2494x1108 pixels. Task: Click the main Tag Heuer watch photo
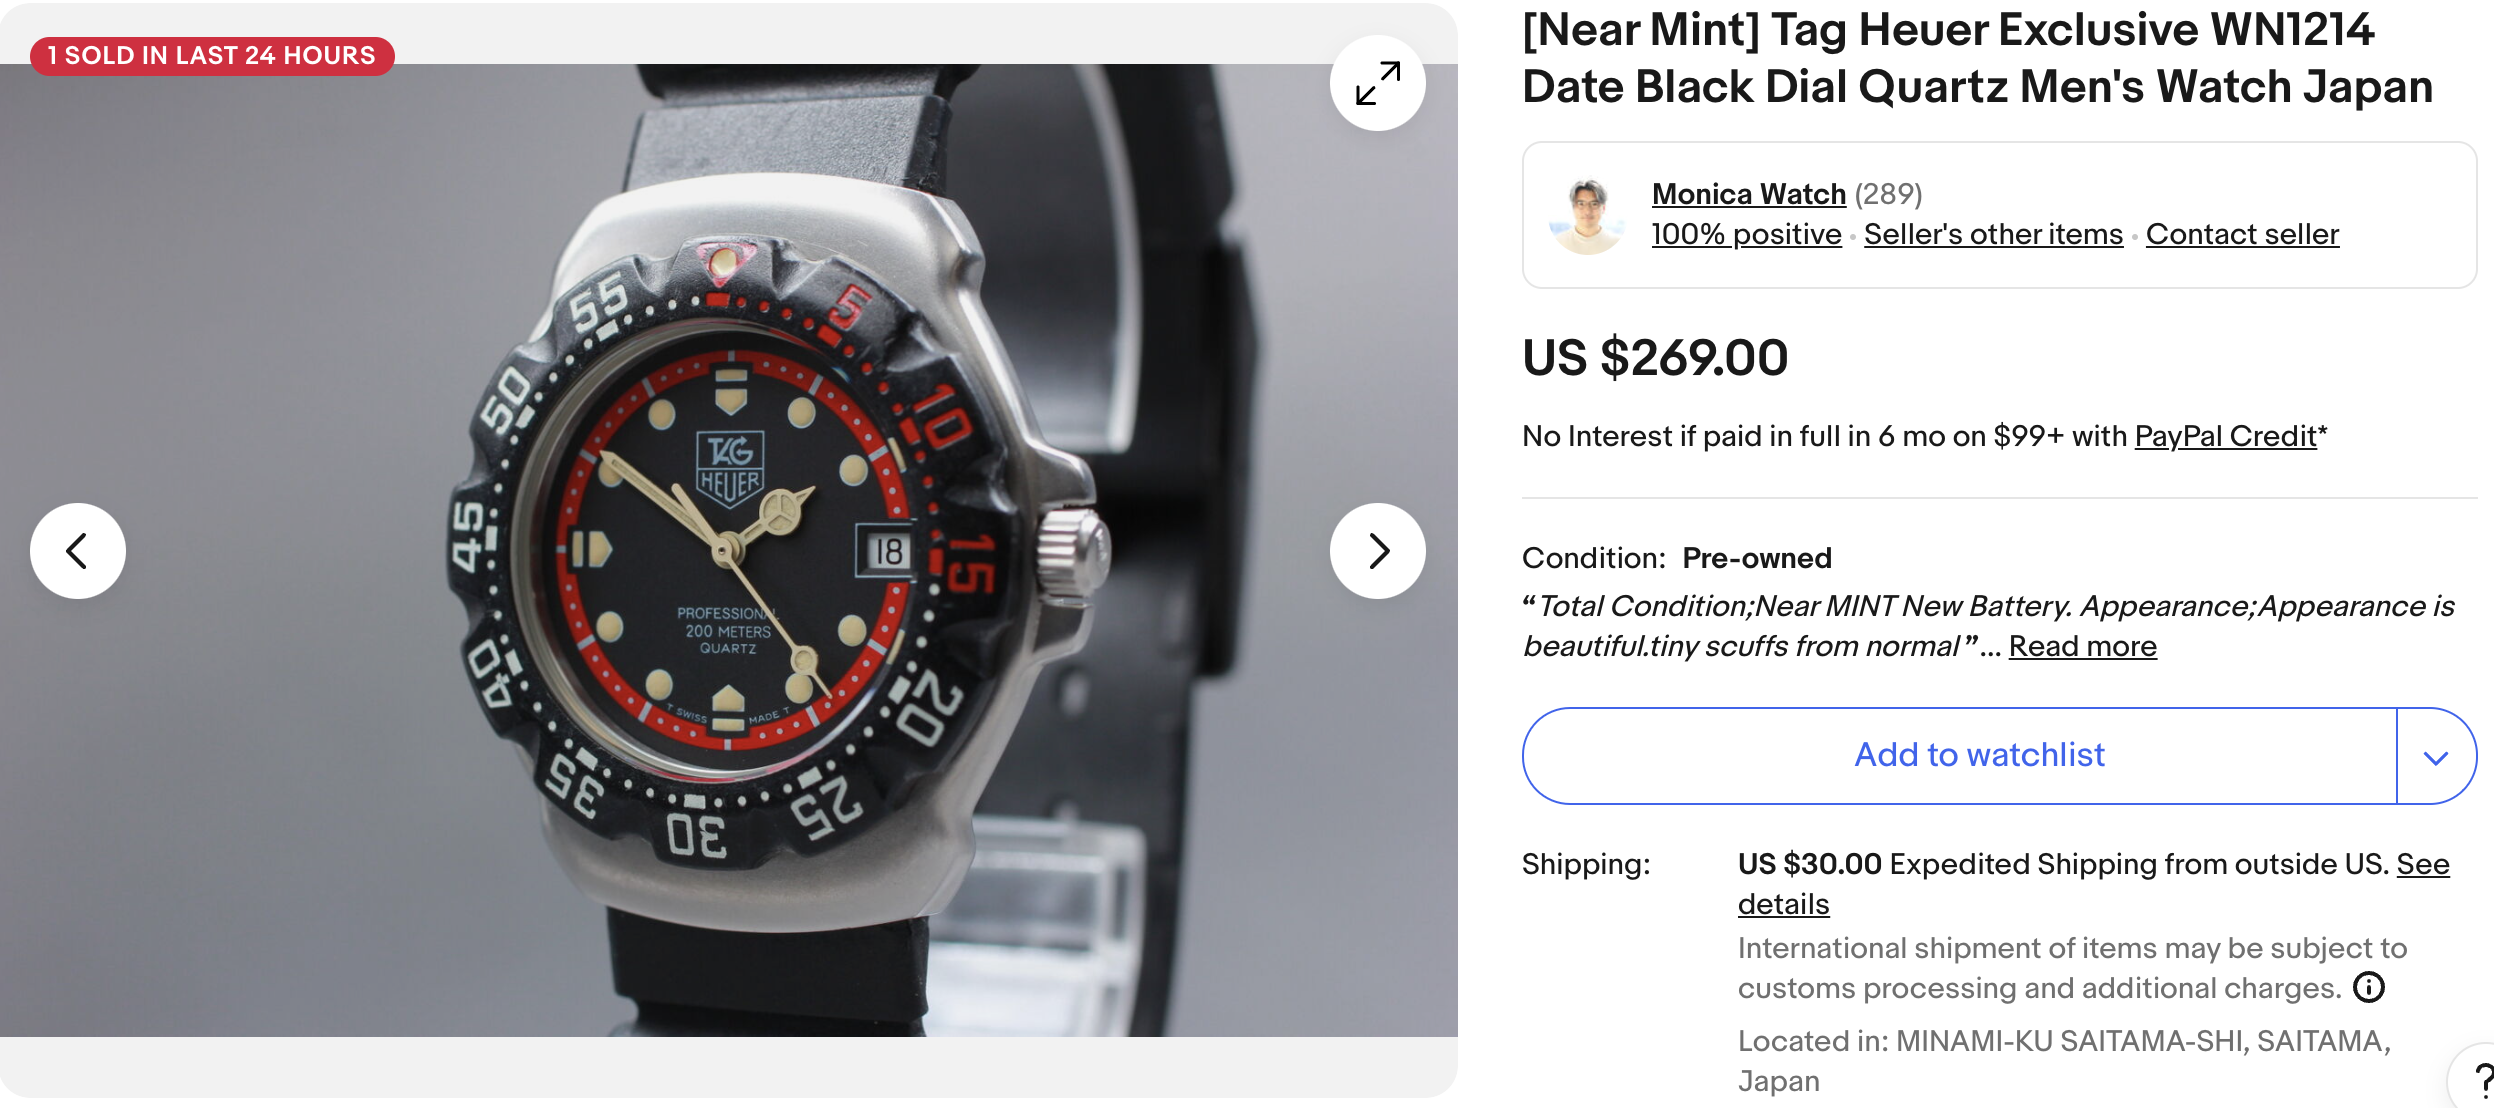pos(728,550)
